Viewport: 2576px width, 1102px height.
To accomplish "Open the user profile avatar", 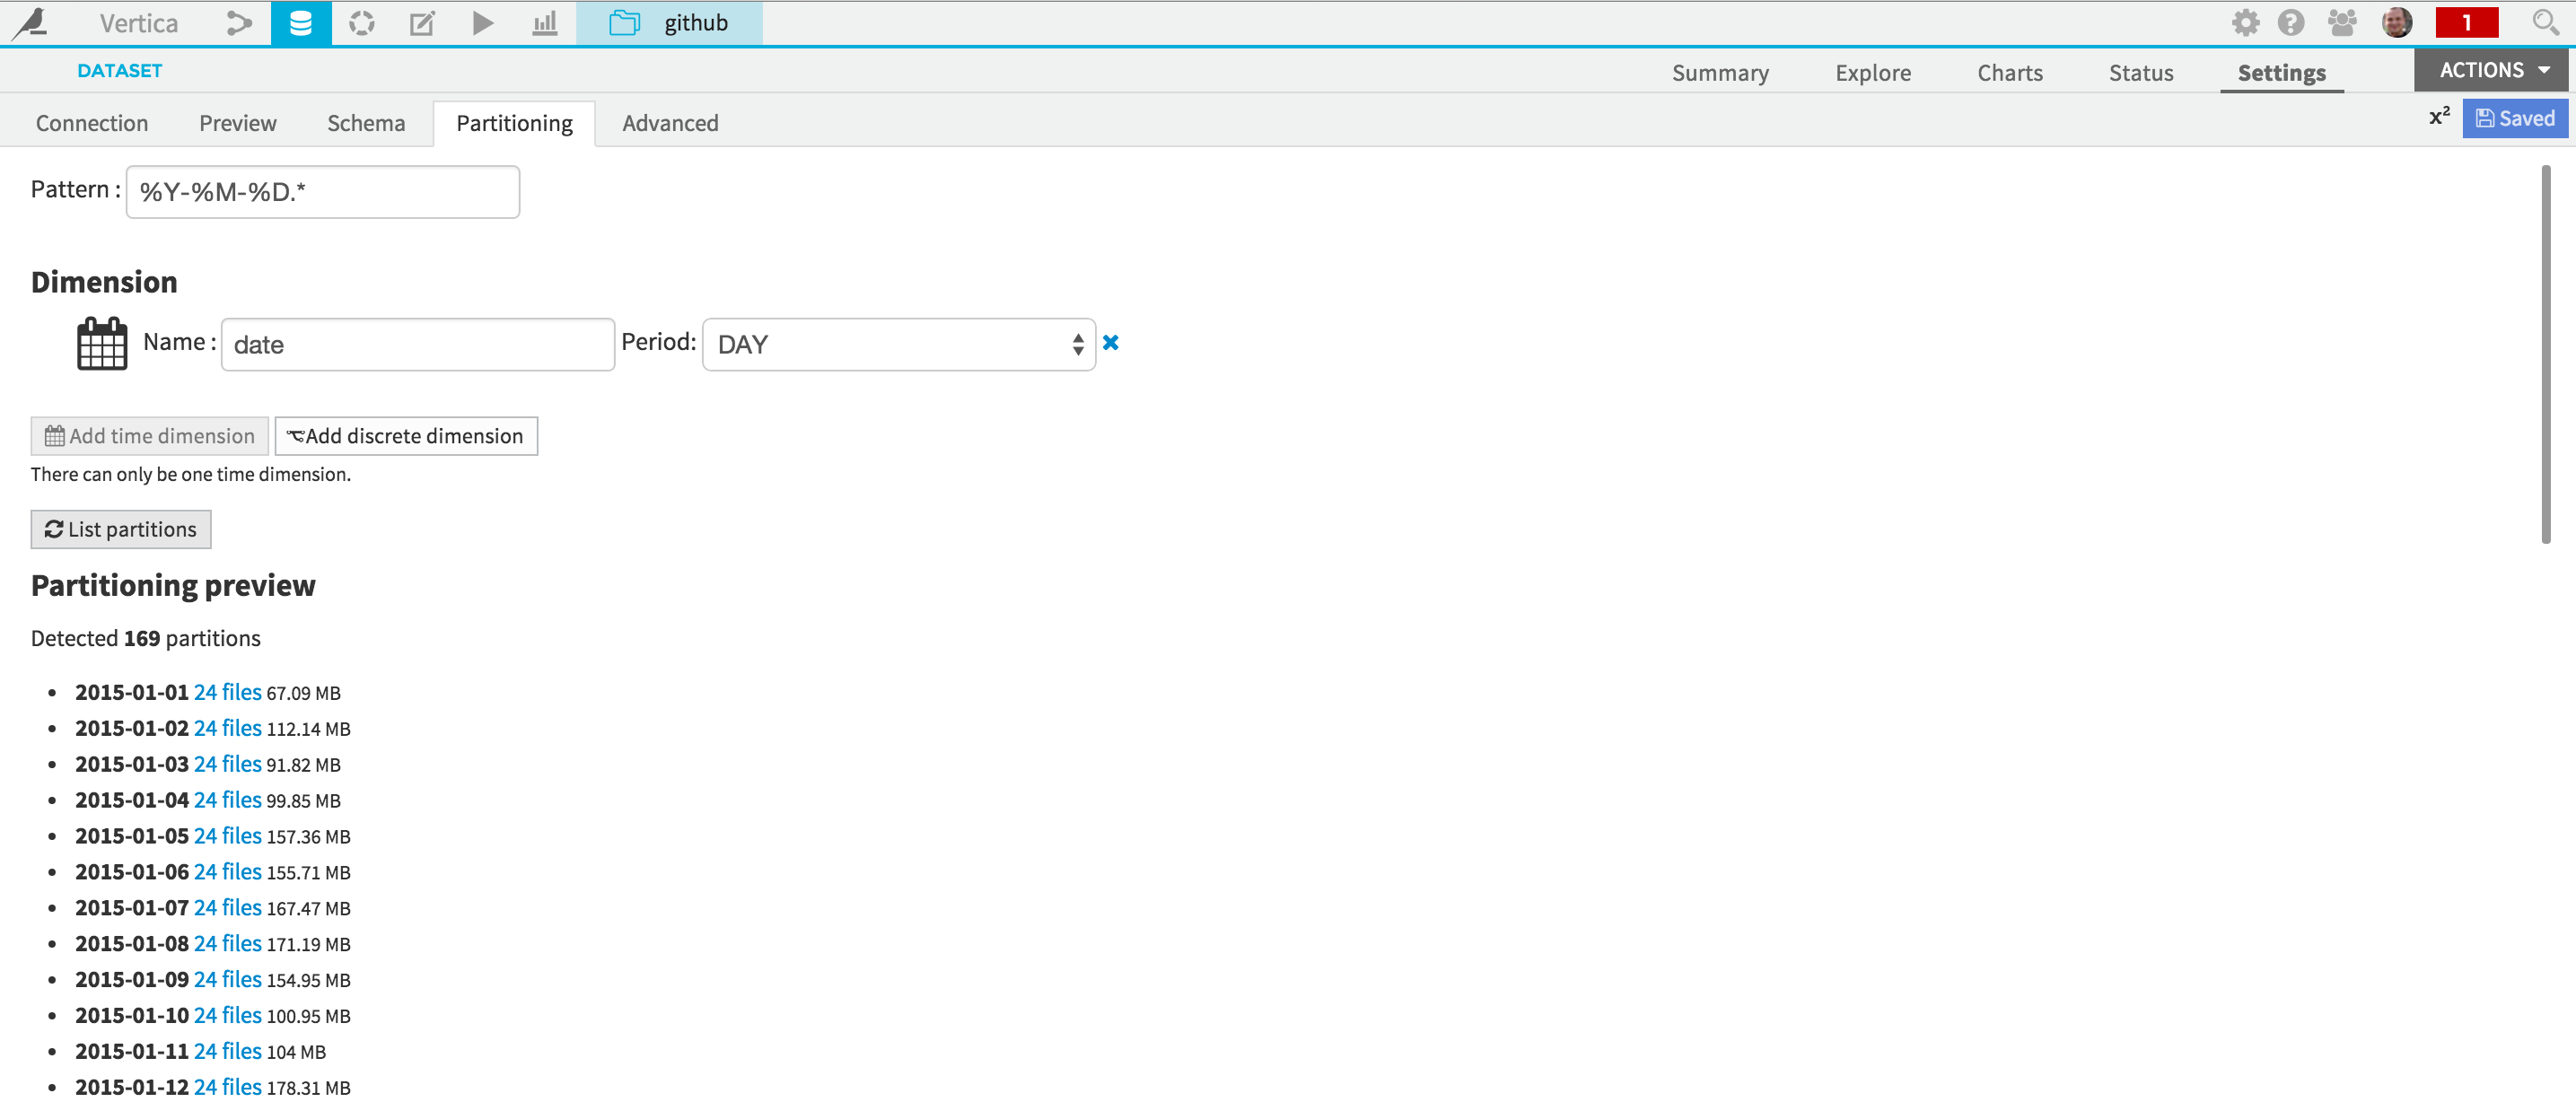I will coord(2396,22).
